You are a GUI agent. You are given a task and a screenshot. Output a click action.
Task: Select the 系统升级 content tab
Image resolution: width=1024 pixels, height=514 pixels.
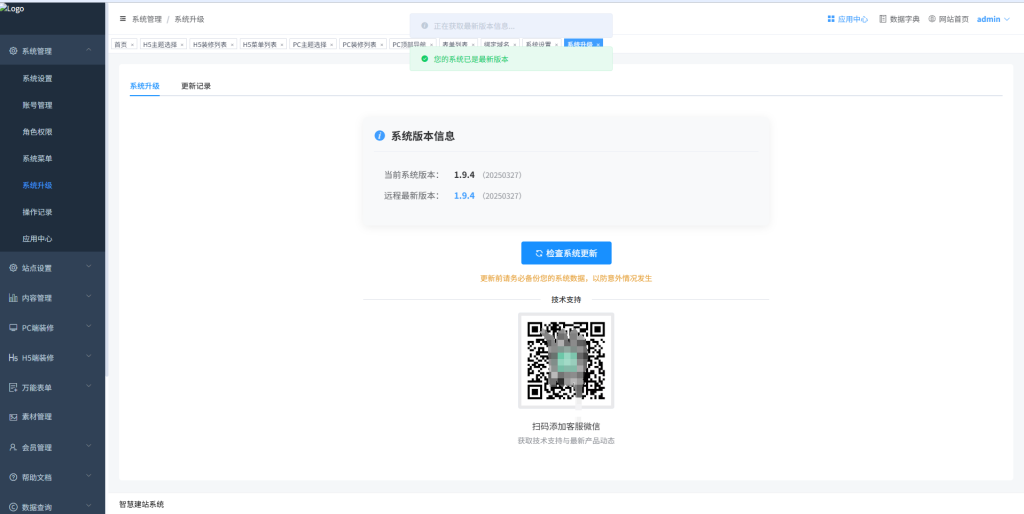click(x=144, y=86)
